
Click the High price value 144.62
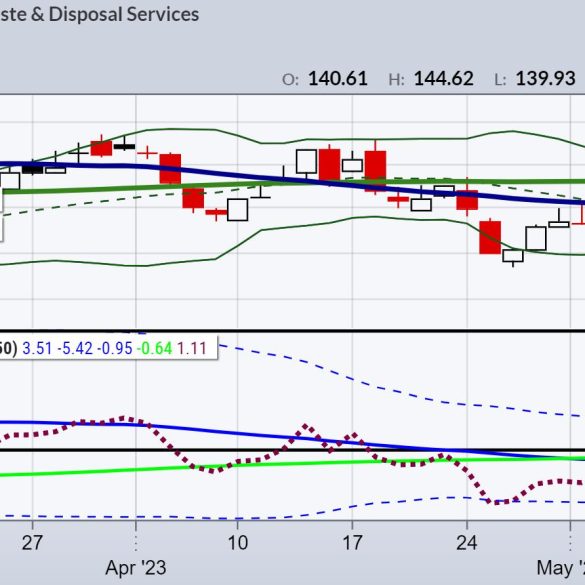point(444,79)
